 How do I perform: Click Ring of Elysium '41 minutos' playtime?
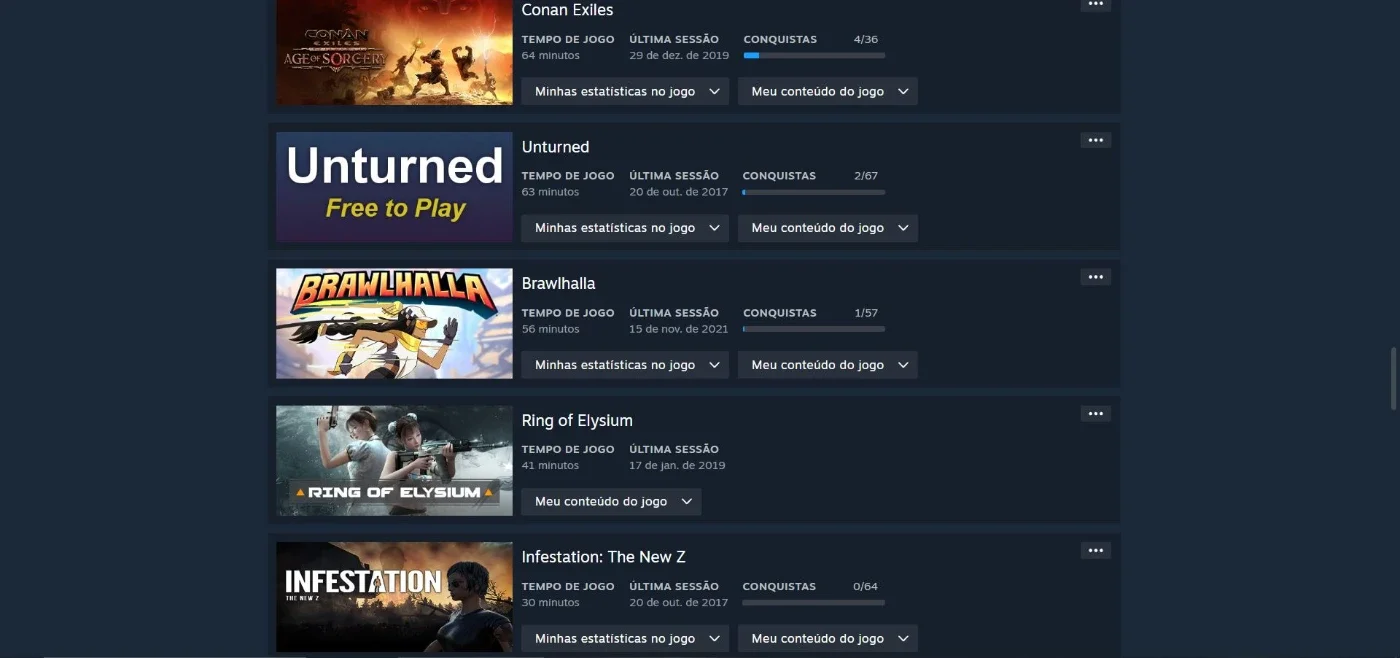pyautogui.click(x=551, y=465)
